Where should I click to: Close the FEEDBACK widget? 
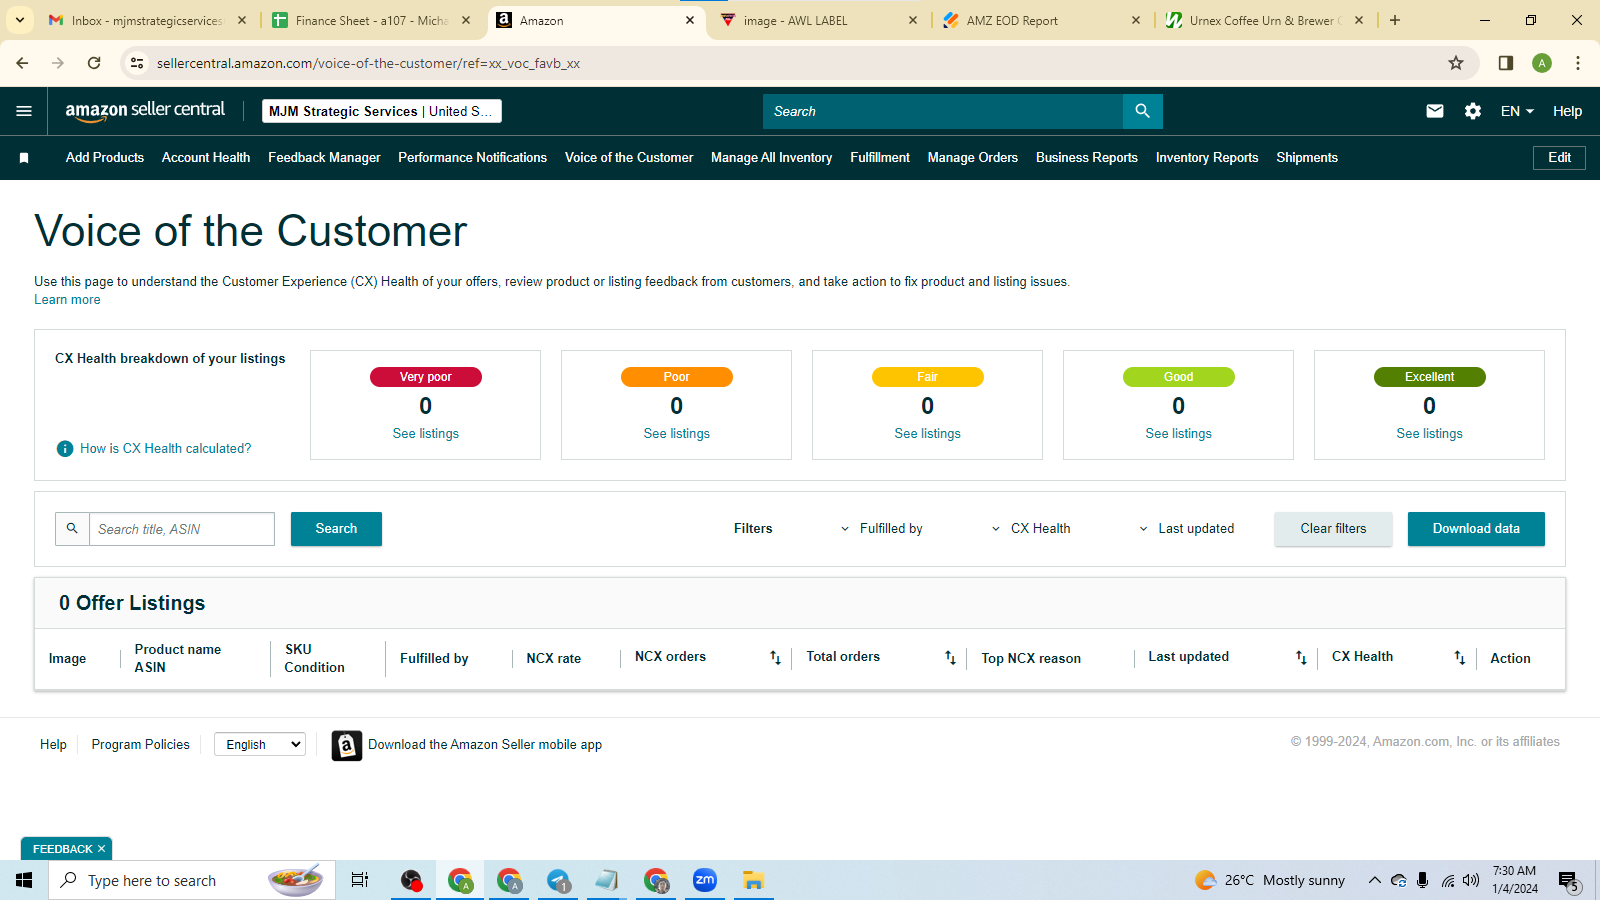[101, 849]
